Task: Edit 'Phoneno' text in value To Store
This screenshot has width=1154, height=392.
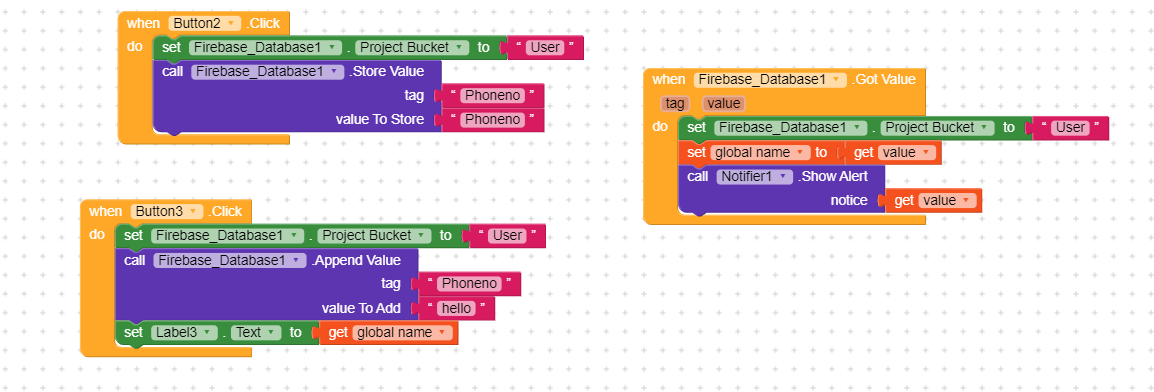Action: (x=492, y=119)
